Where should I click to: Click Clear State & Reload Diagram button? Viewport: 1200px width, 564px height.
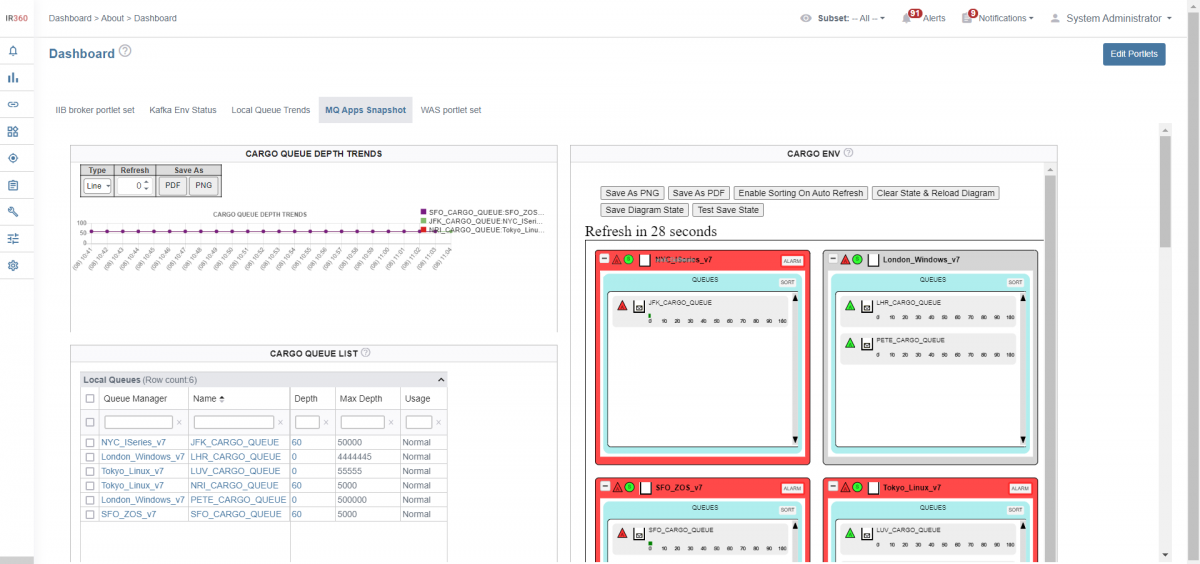pos(935,193)
